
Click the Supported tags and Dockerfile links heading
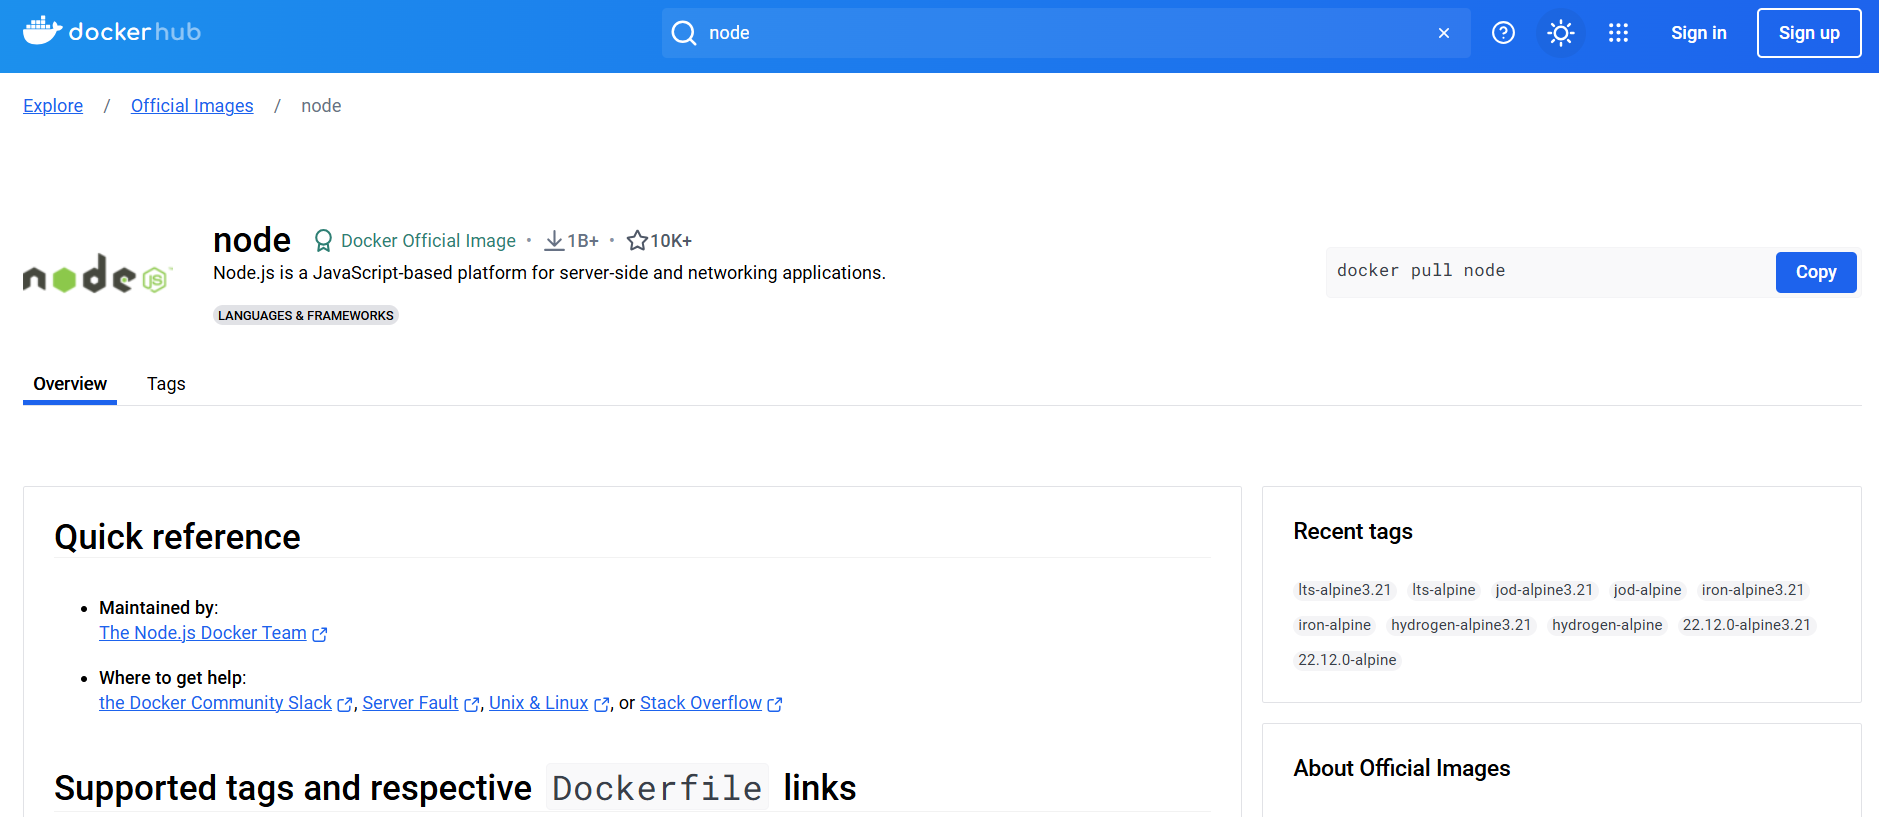[455, 788]
